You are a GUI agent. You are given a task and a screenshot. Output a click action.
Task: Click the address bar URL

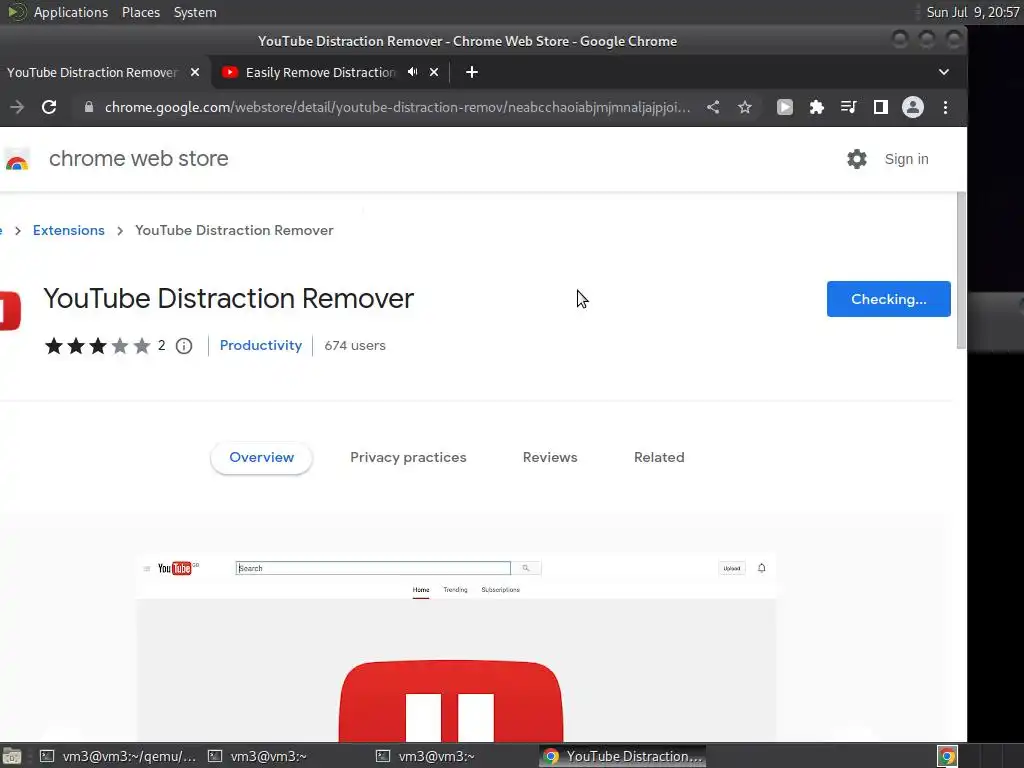coord(397,107)
